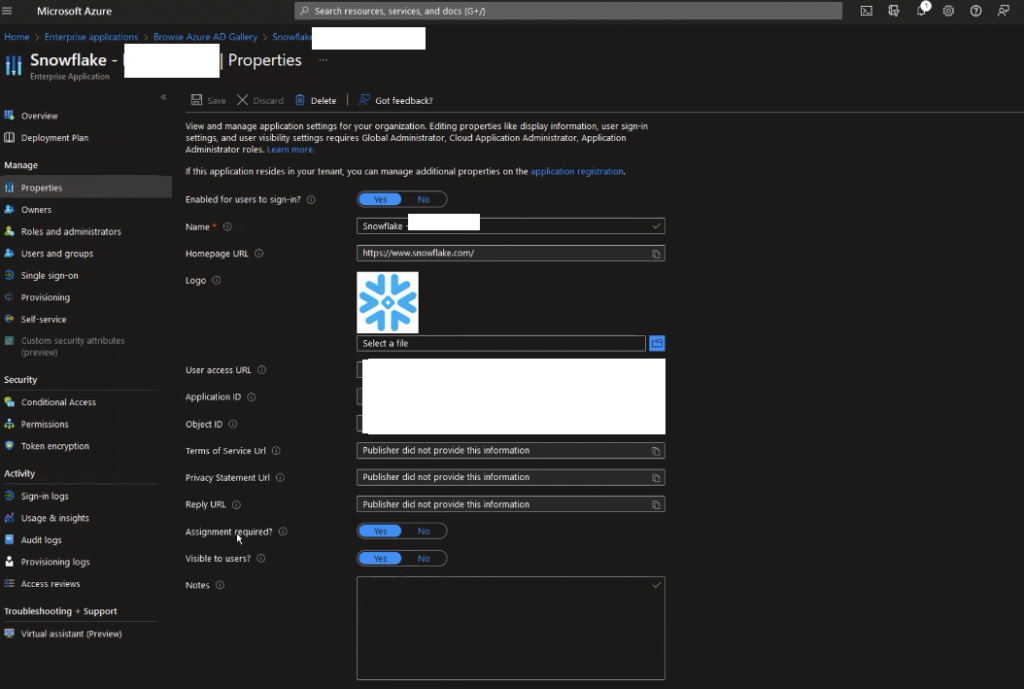Open the application registration link
Image resolution: width=1024 pixels, height=689 pixels.
click(x=575, y=171)
